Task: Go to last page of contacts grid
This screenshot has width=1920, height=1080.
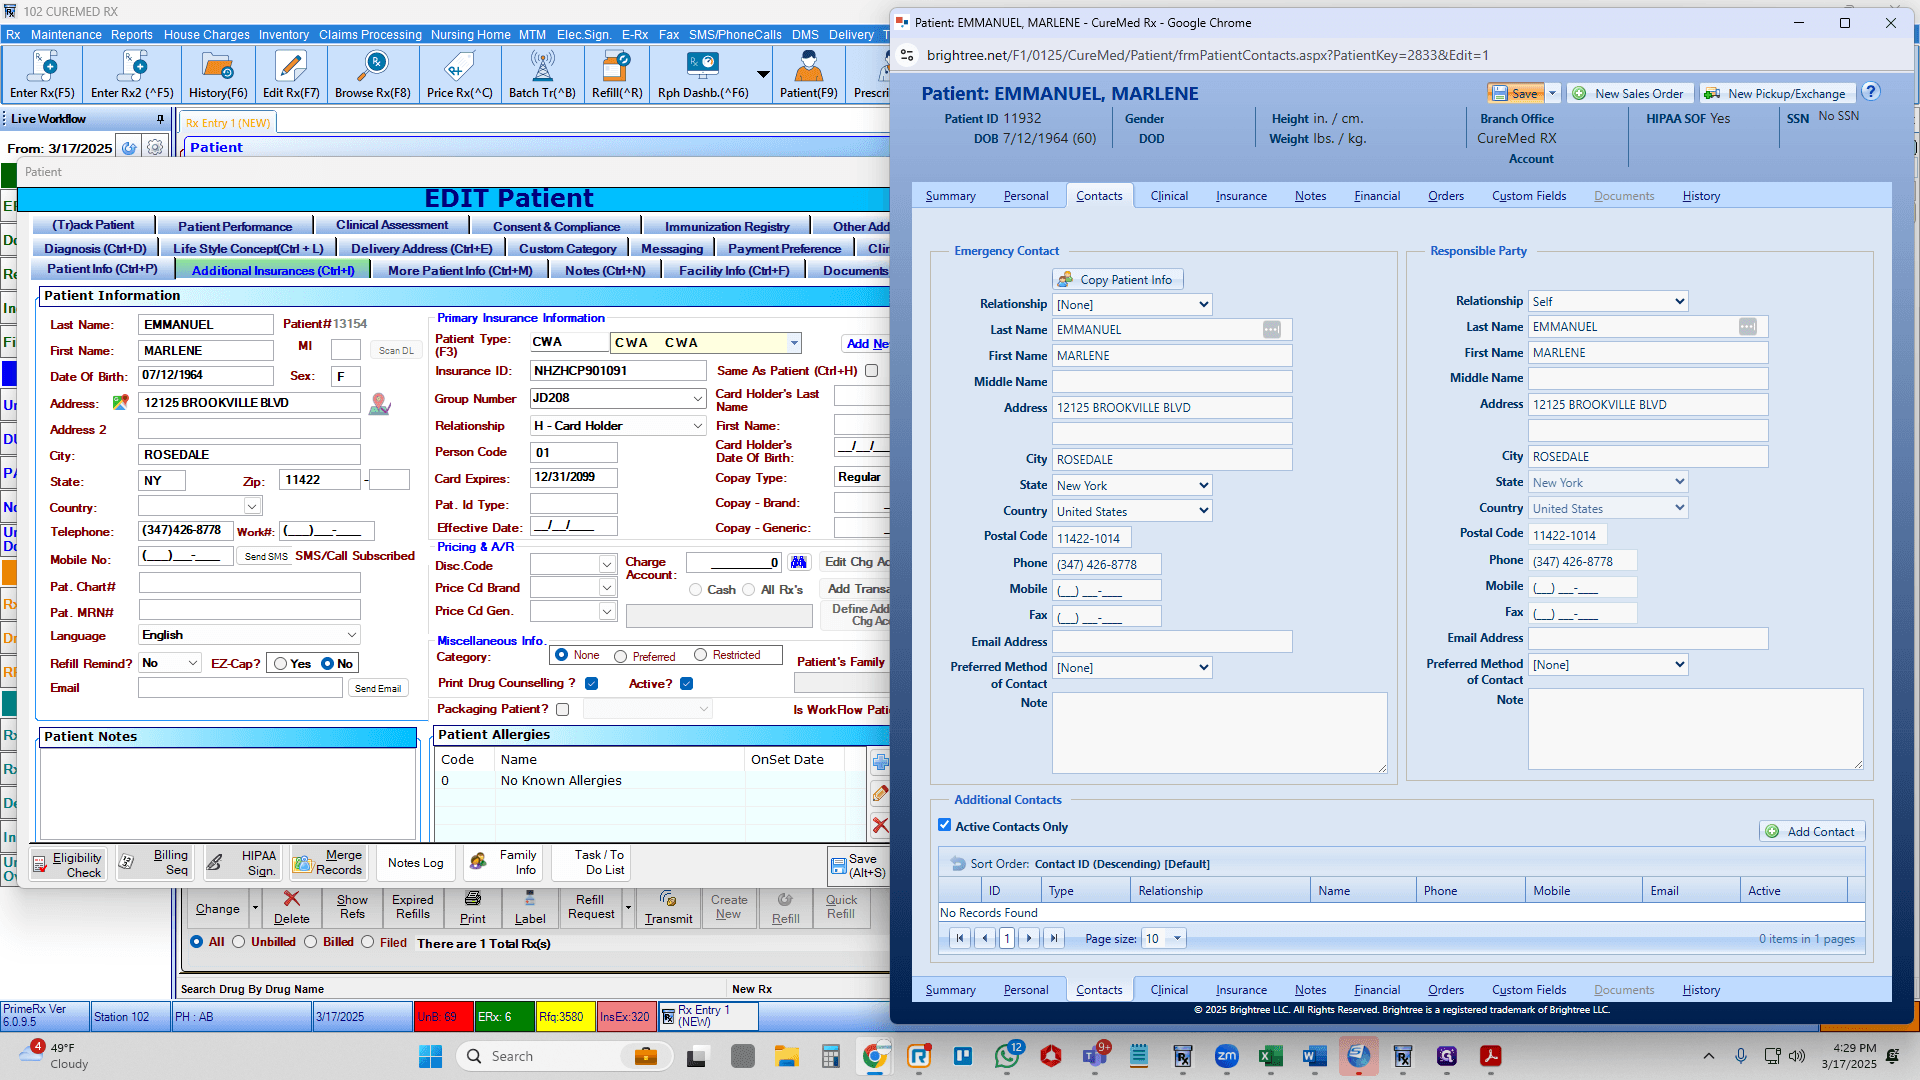Action: (x=1054, y=938)
